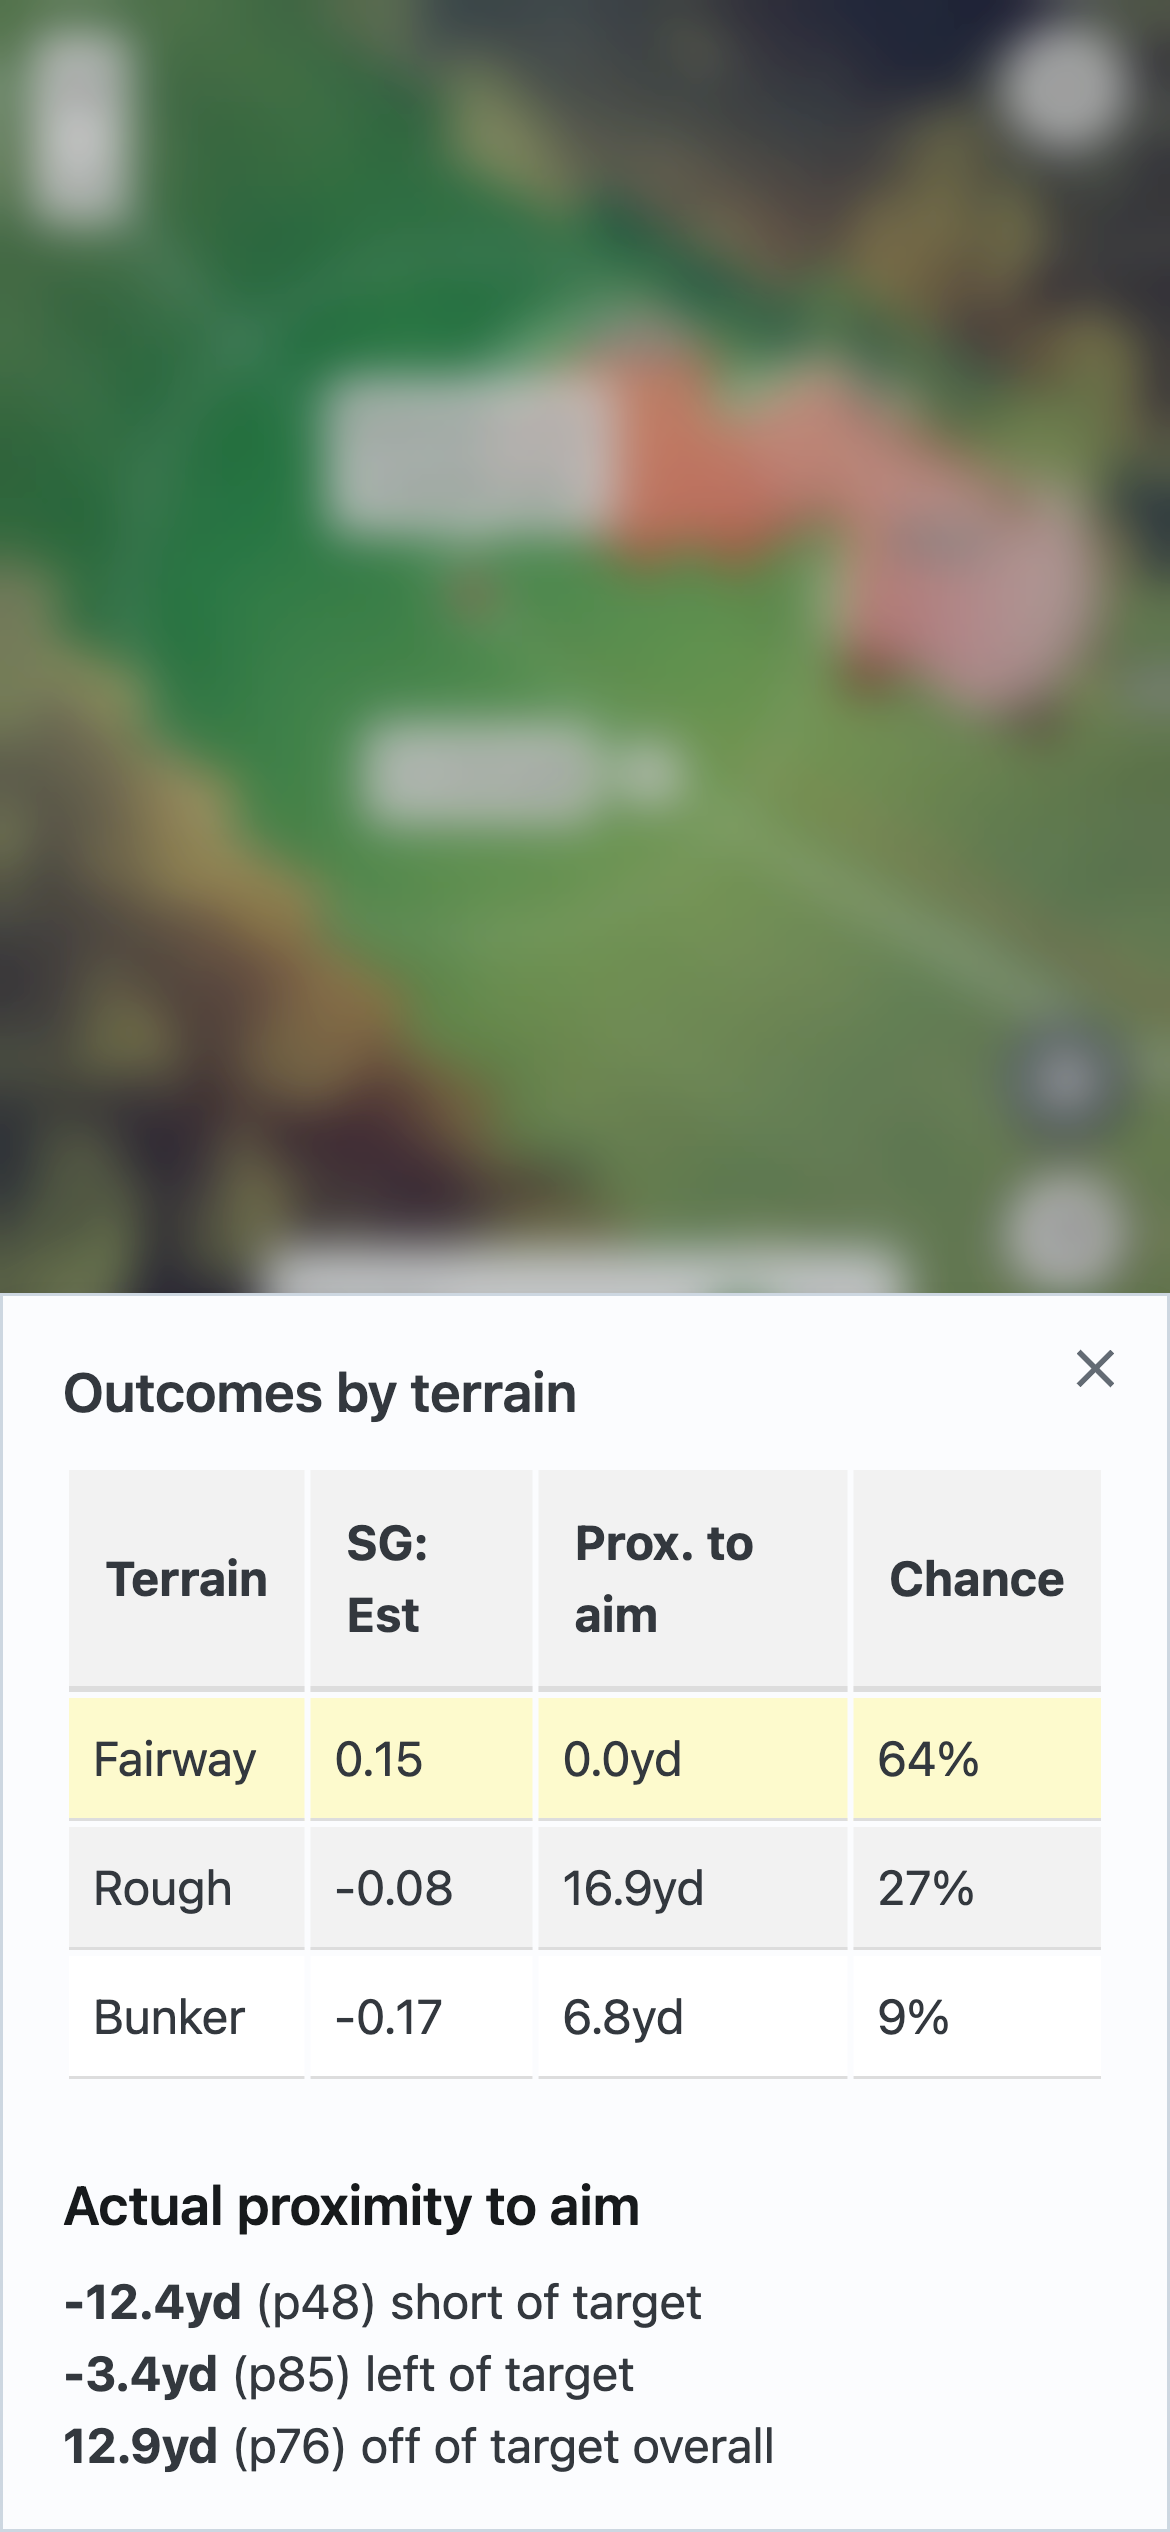
Task: Close the Outcomes by terrain panel
Action: tap(1096, 1369)
